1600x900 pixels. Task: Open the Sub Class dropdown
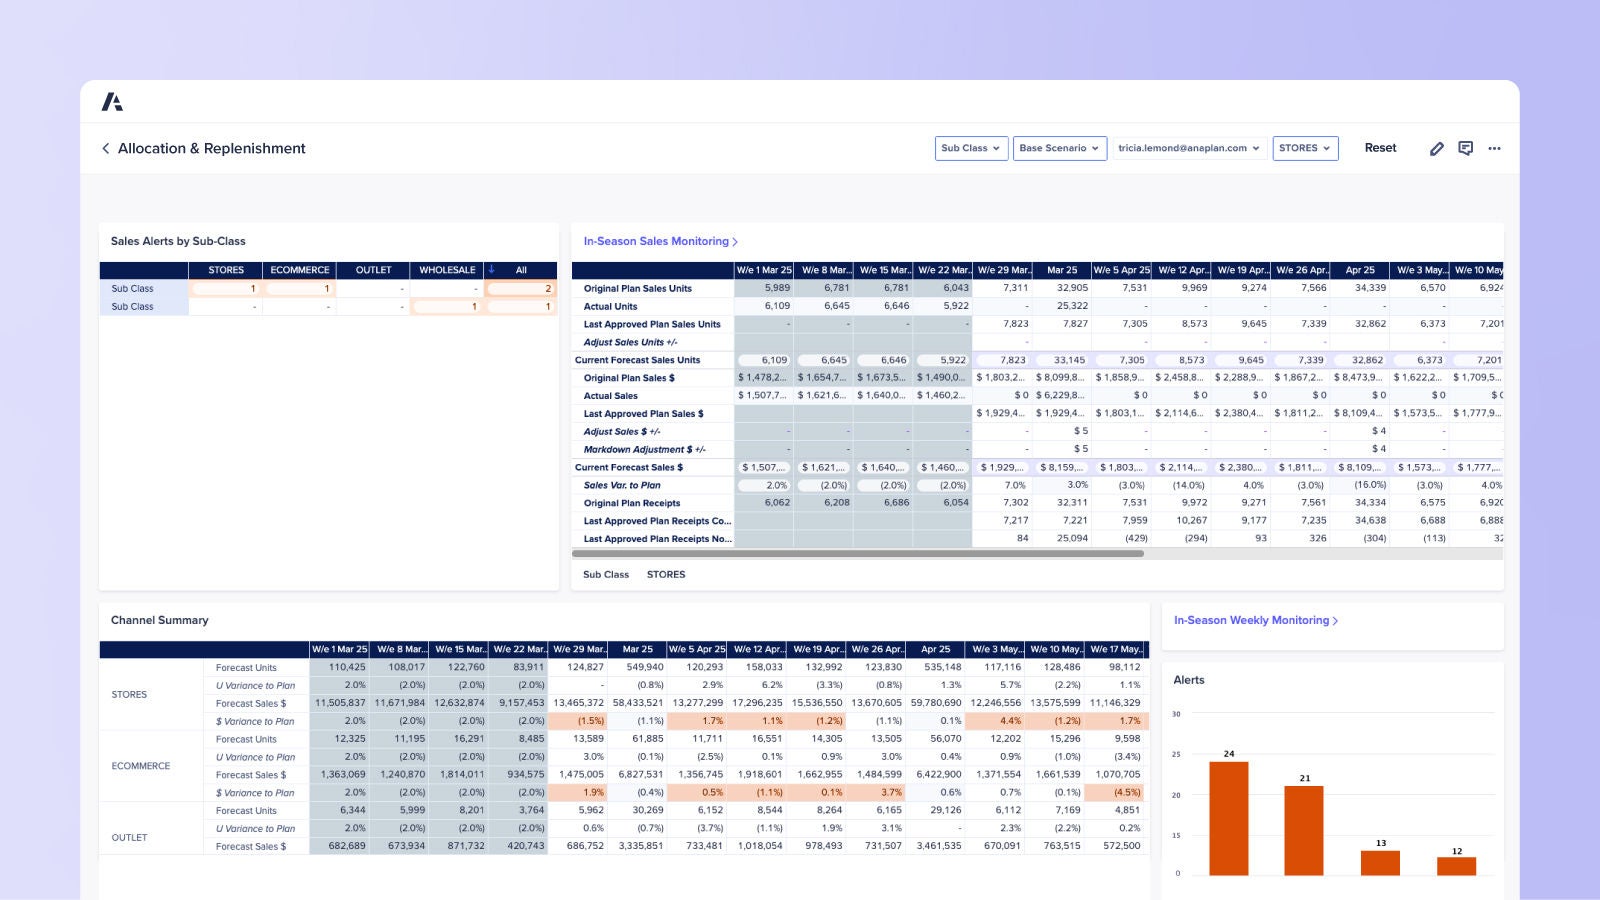pyautogui.click(x=971, y=148)
